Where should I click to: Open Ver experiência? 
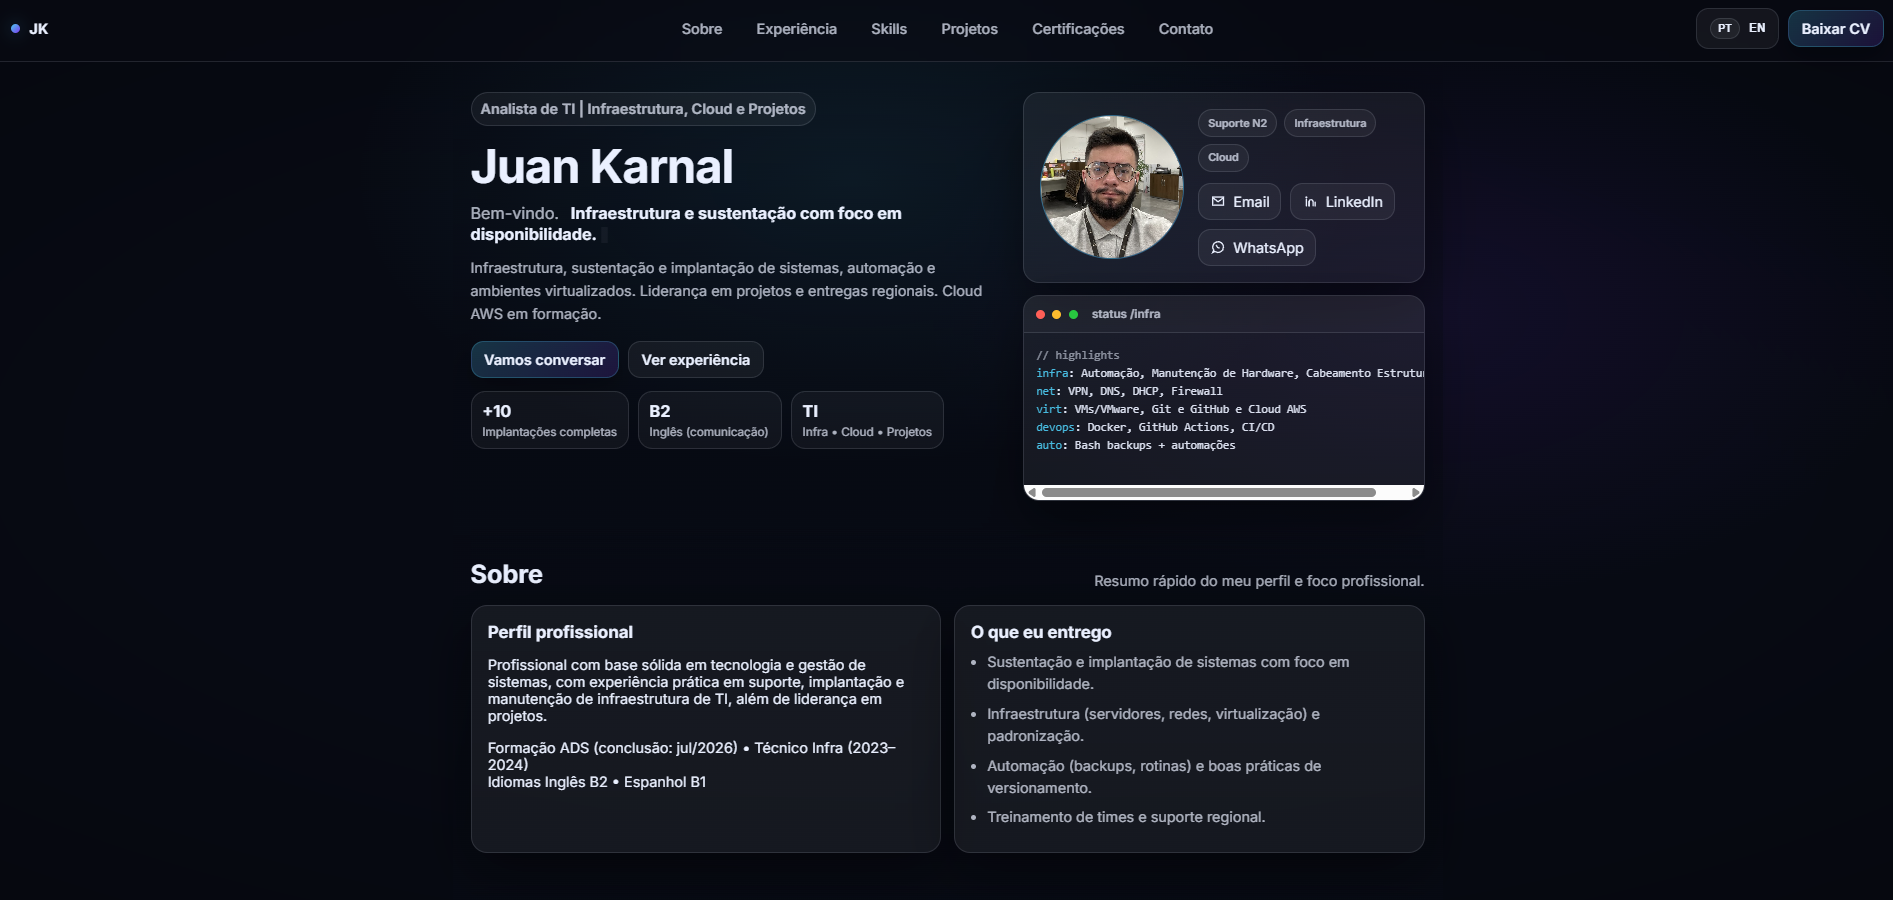pyautogui.click(x=695, y=359)
